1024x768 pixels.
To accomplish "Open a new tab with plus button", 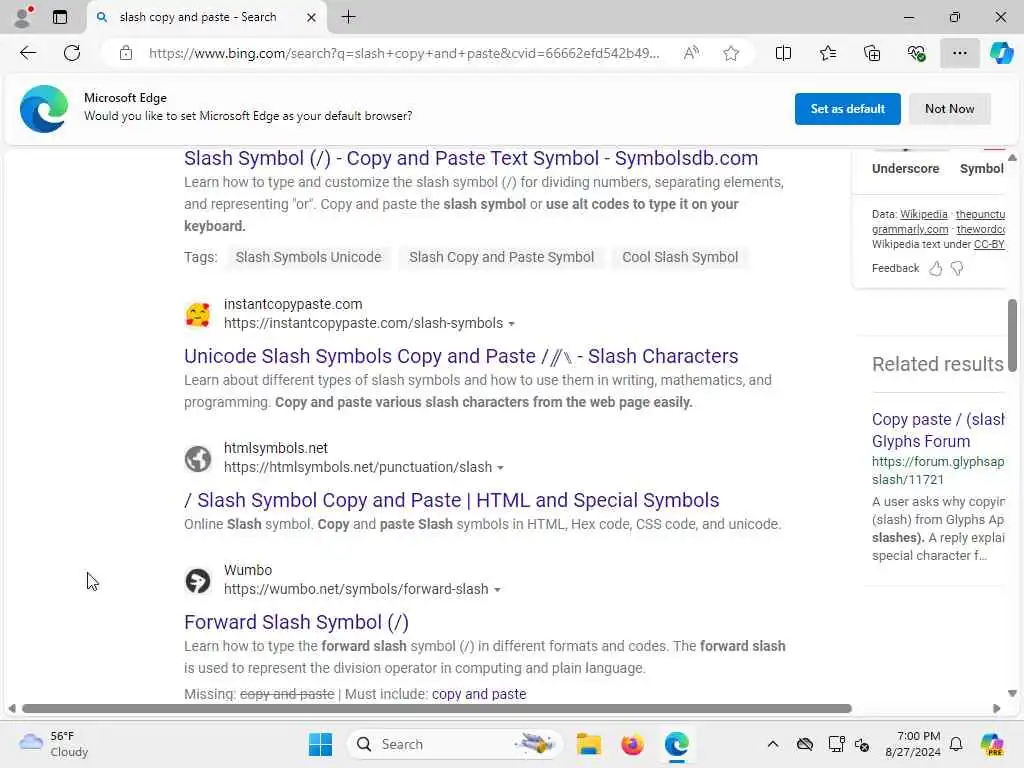I will point(349,17).
